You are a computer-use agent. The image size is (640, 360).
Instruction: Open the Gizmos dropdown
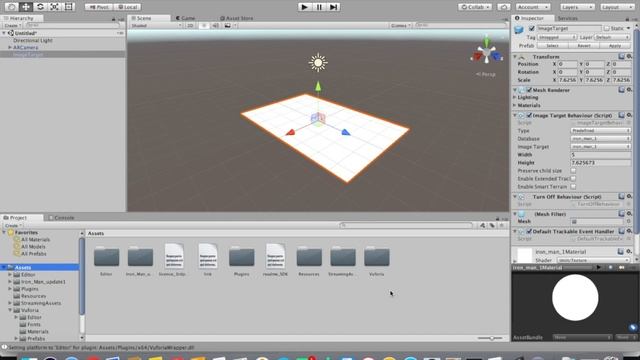(x=400, y=25)
